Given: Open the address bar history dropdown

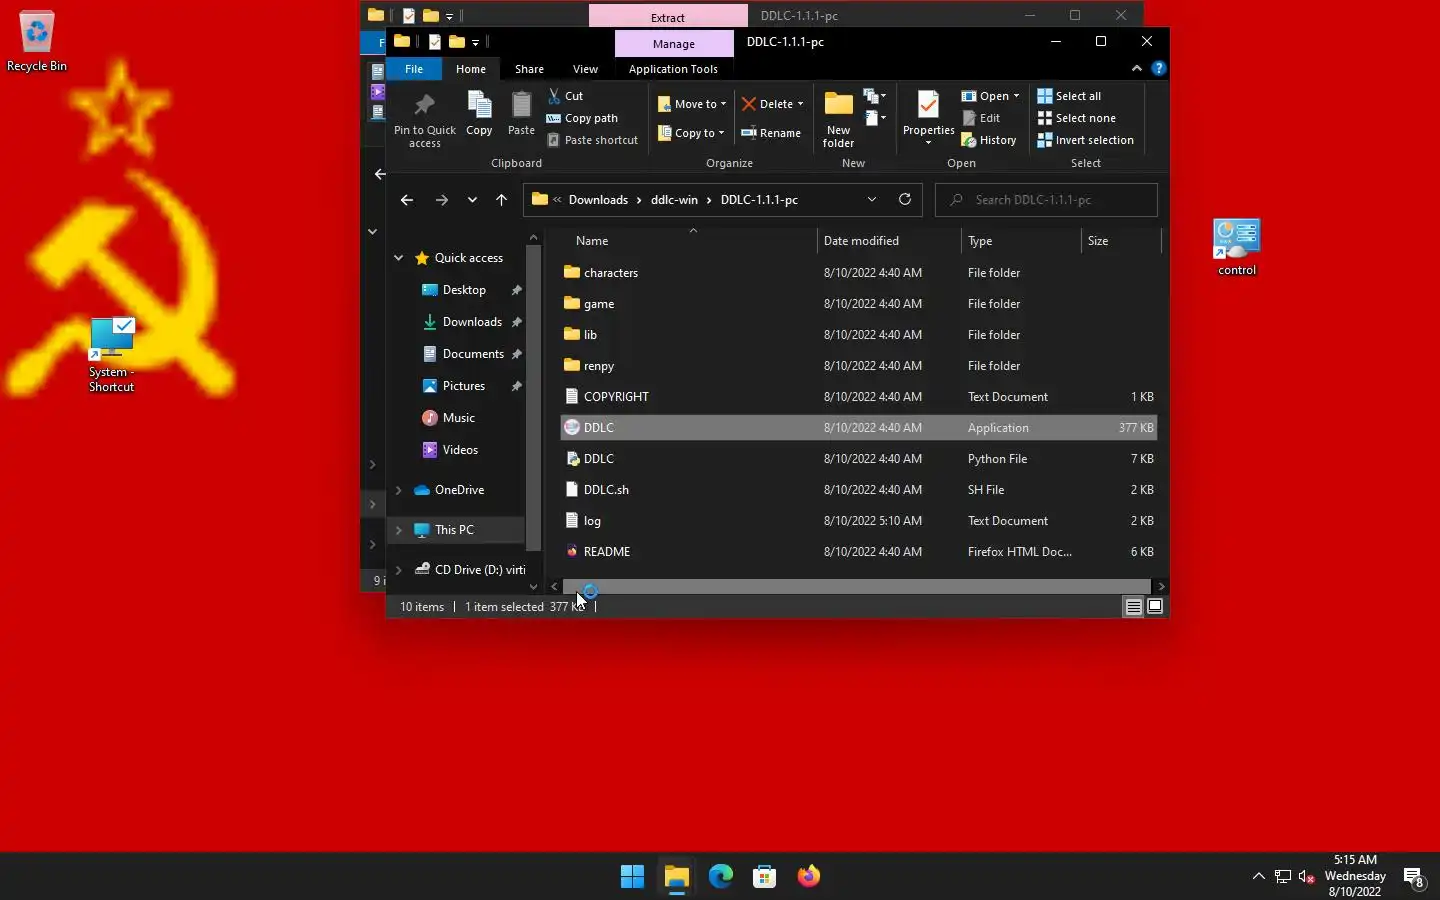Looking at the screenshot, I should pos(872,200).
